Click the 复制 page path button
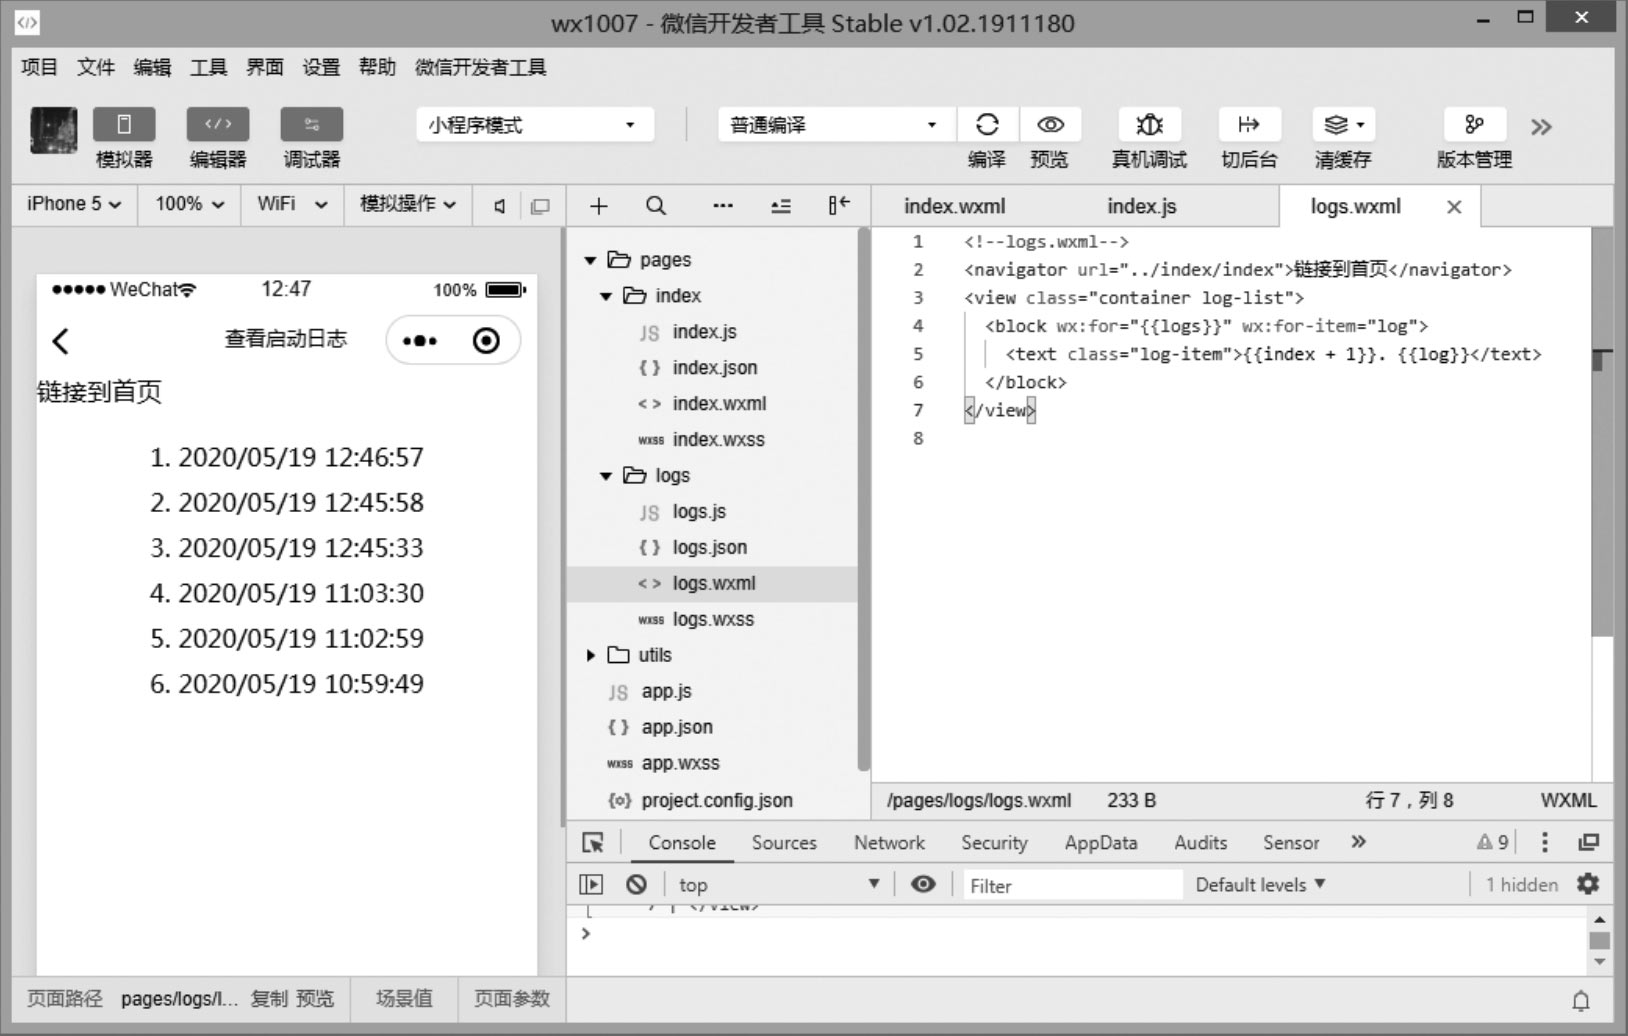The image size is (1628, 1036). [268, 999]
